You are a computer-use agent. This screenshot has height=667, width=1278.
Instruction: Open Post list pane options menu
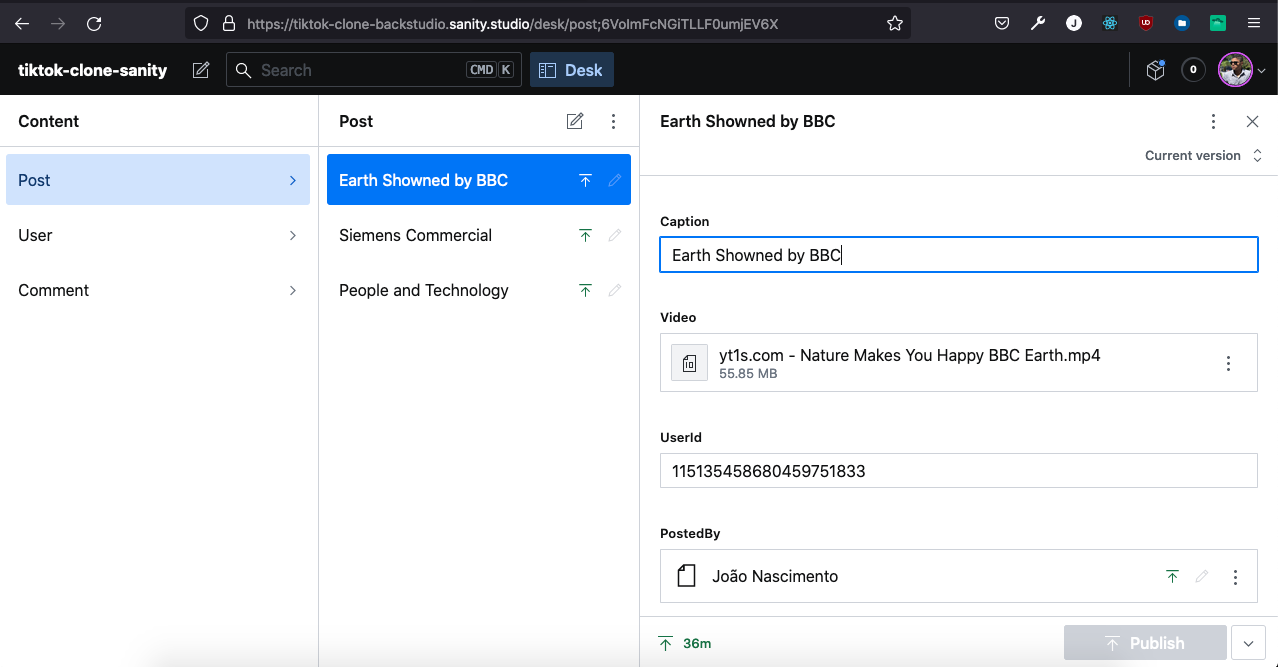coord(614,121)
